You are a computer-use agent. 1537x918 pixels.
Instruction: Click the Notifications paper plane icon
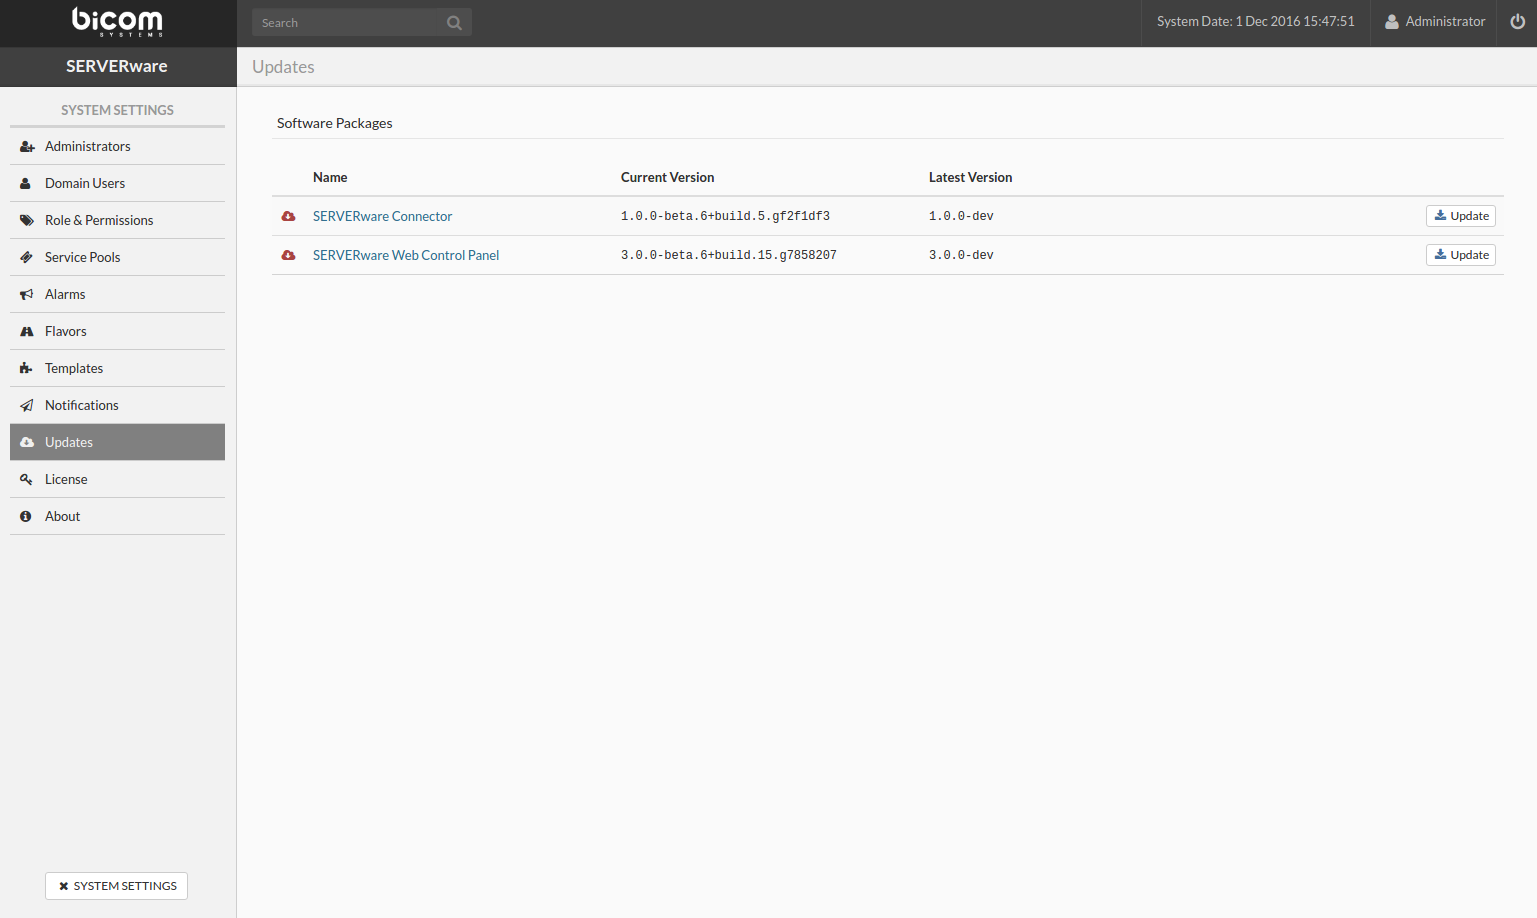[27, 406]
